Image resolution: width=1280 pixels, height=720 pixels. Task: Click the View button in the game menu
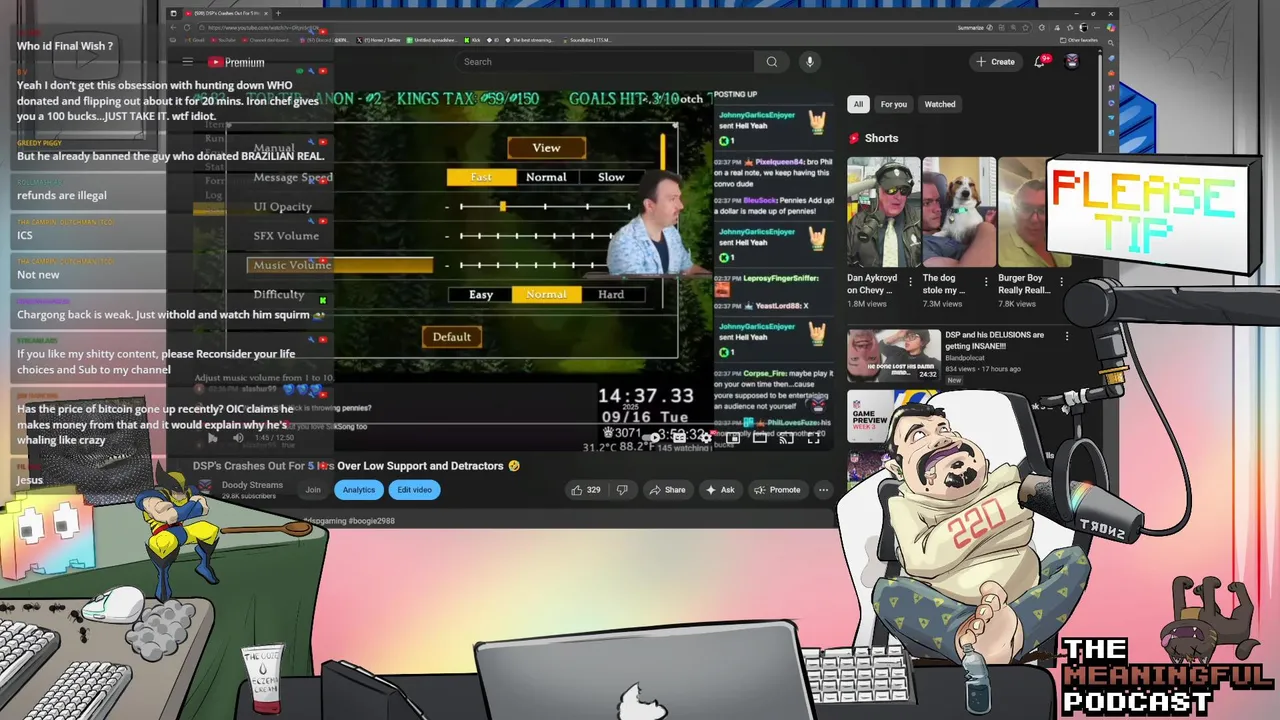pos(546,148)
